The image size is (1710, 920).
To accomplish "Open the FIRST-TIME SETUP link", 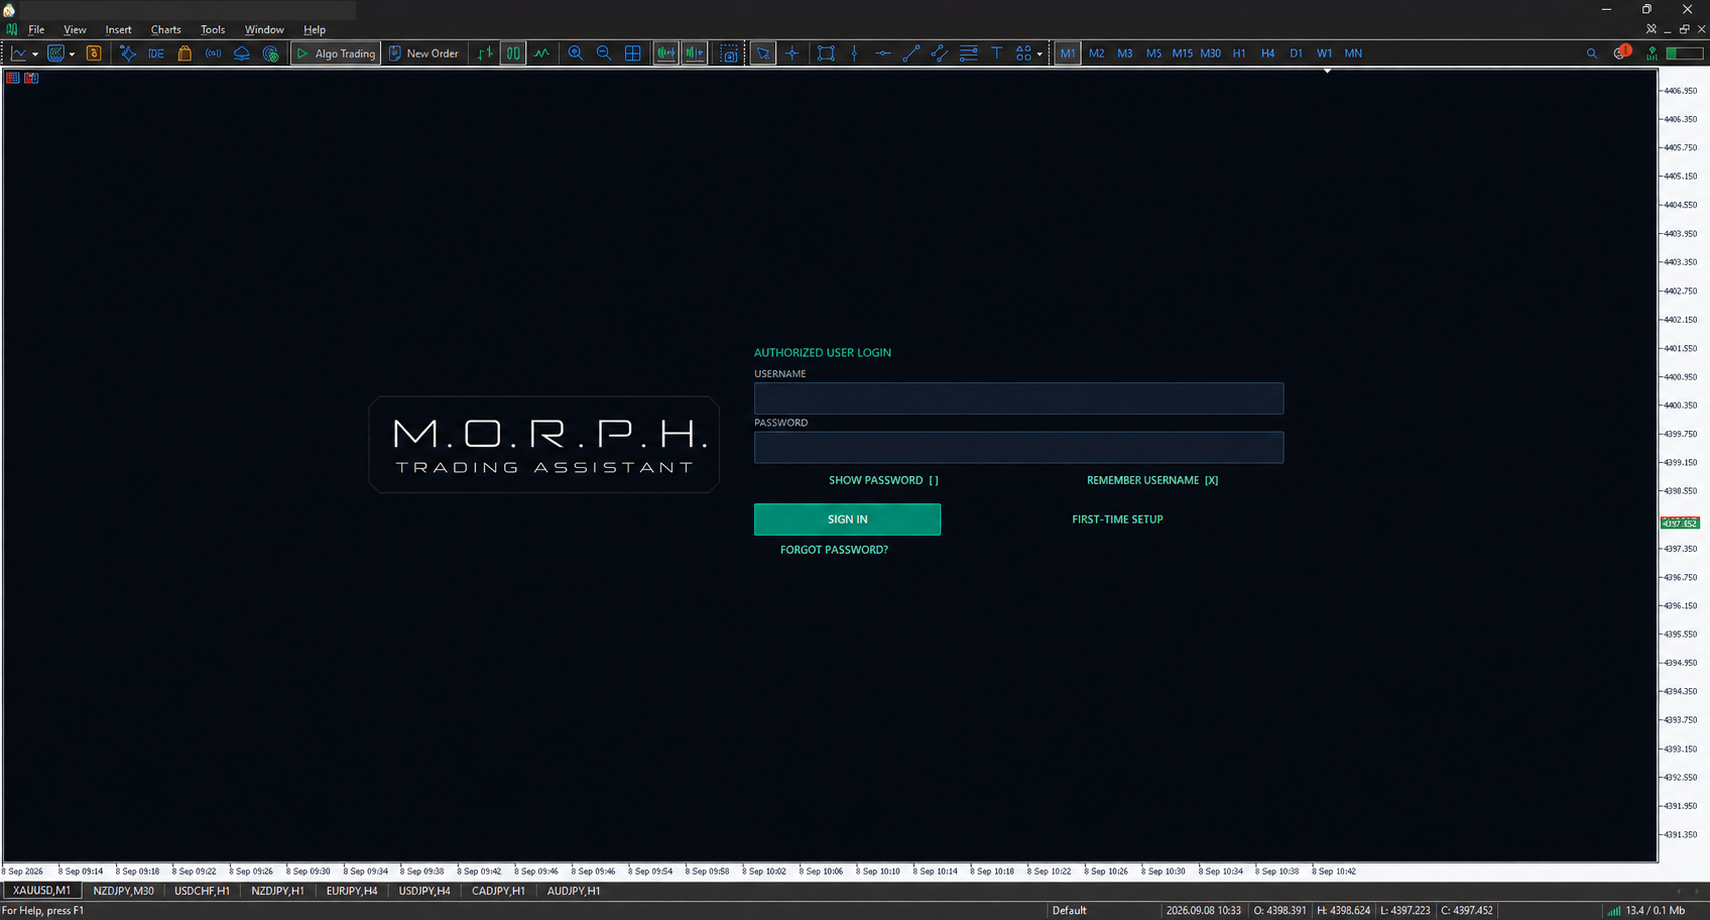I will pos(1117,519).
